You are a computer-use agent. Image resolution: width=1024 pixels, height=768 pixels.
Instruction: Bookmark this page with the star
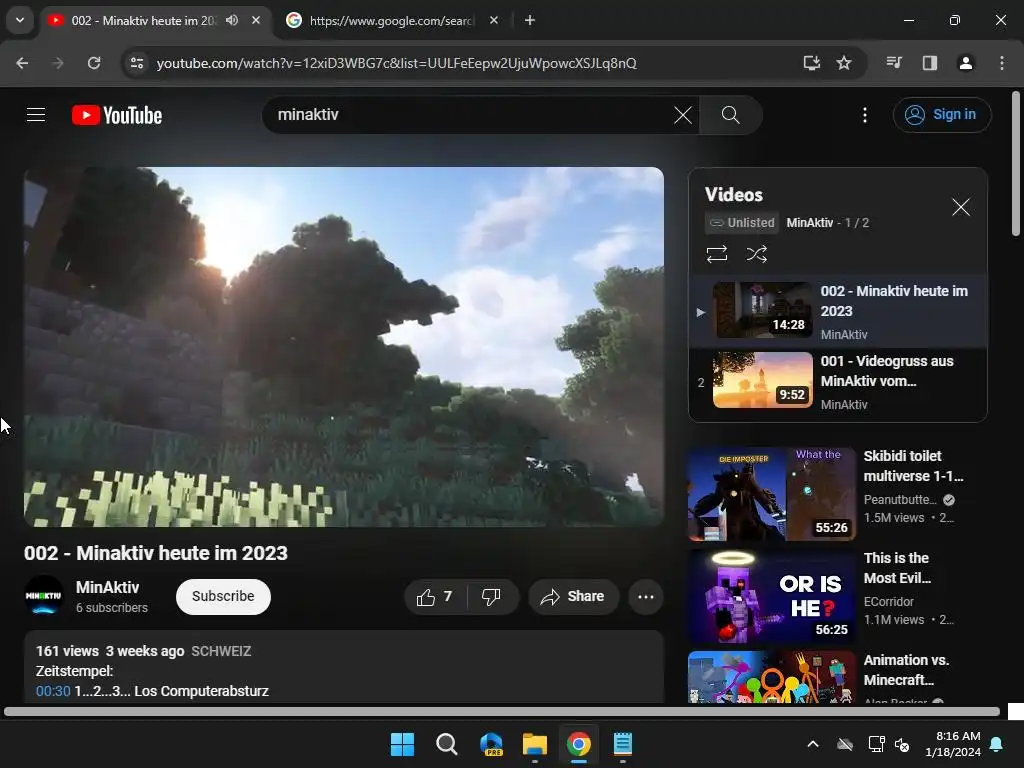[844, 63]
